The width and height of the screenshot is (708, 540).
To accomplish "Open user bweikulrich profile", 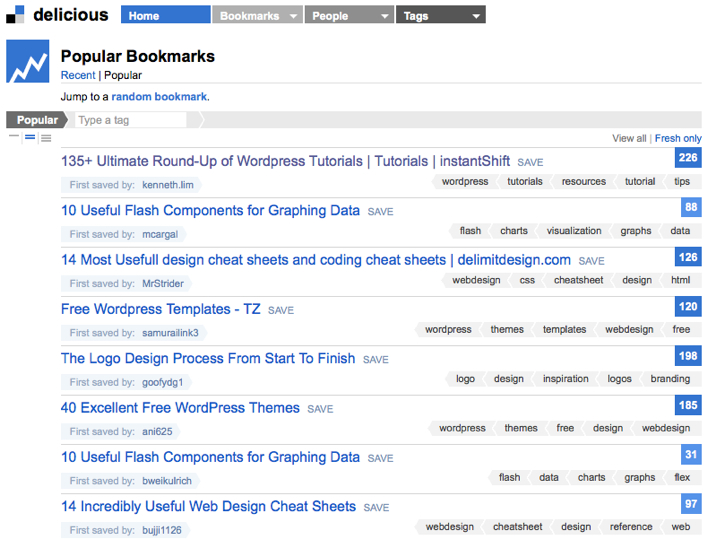I will coord(167,481).
